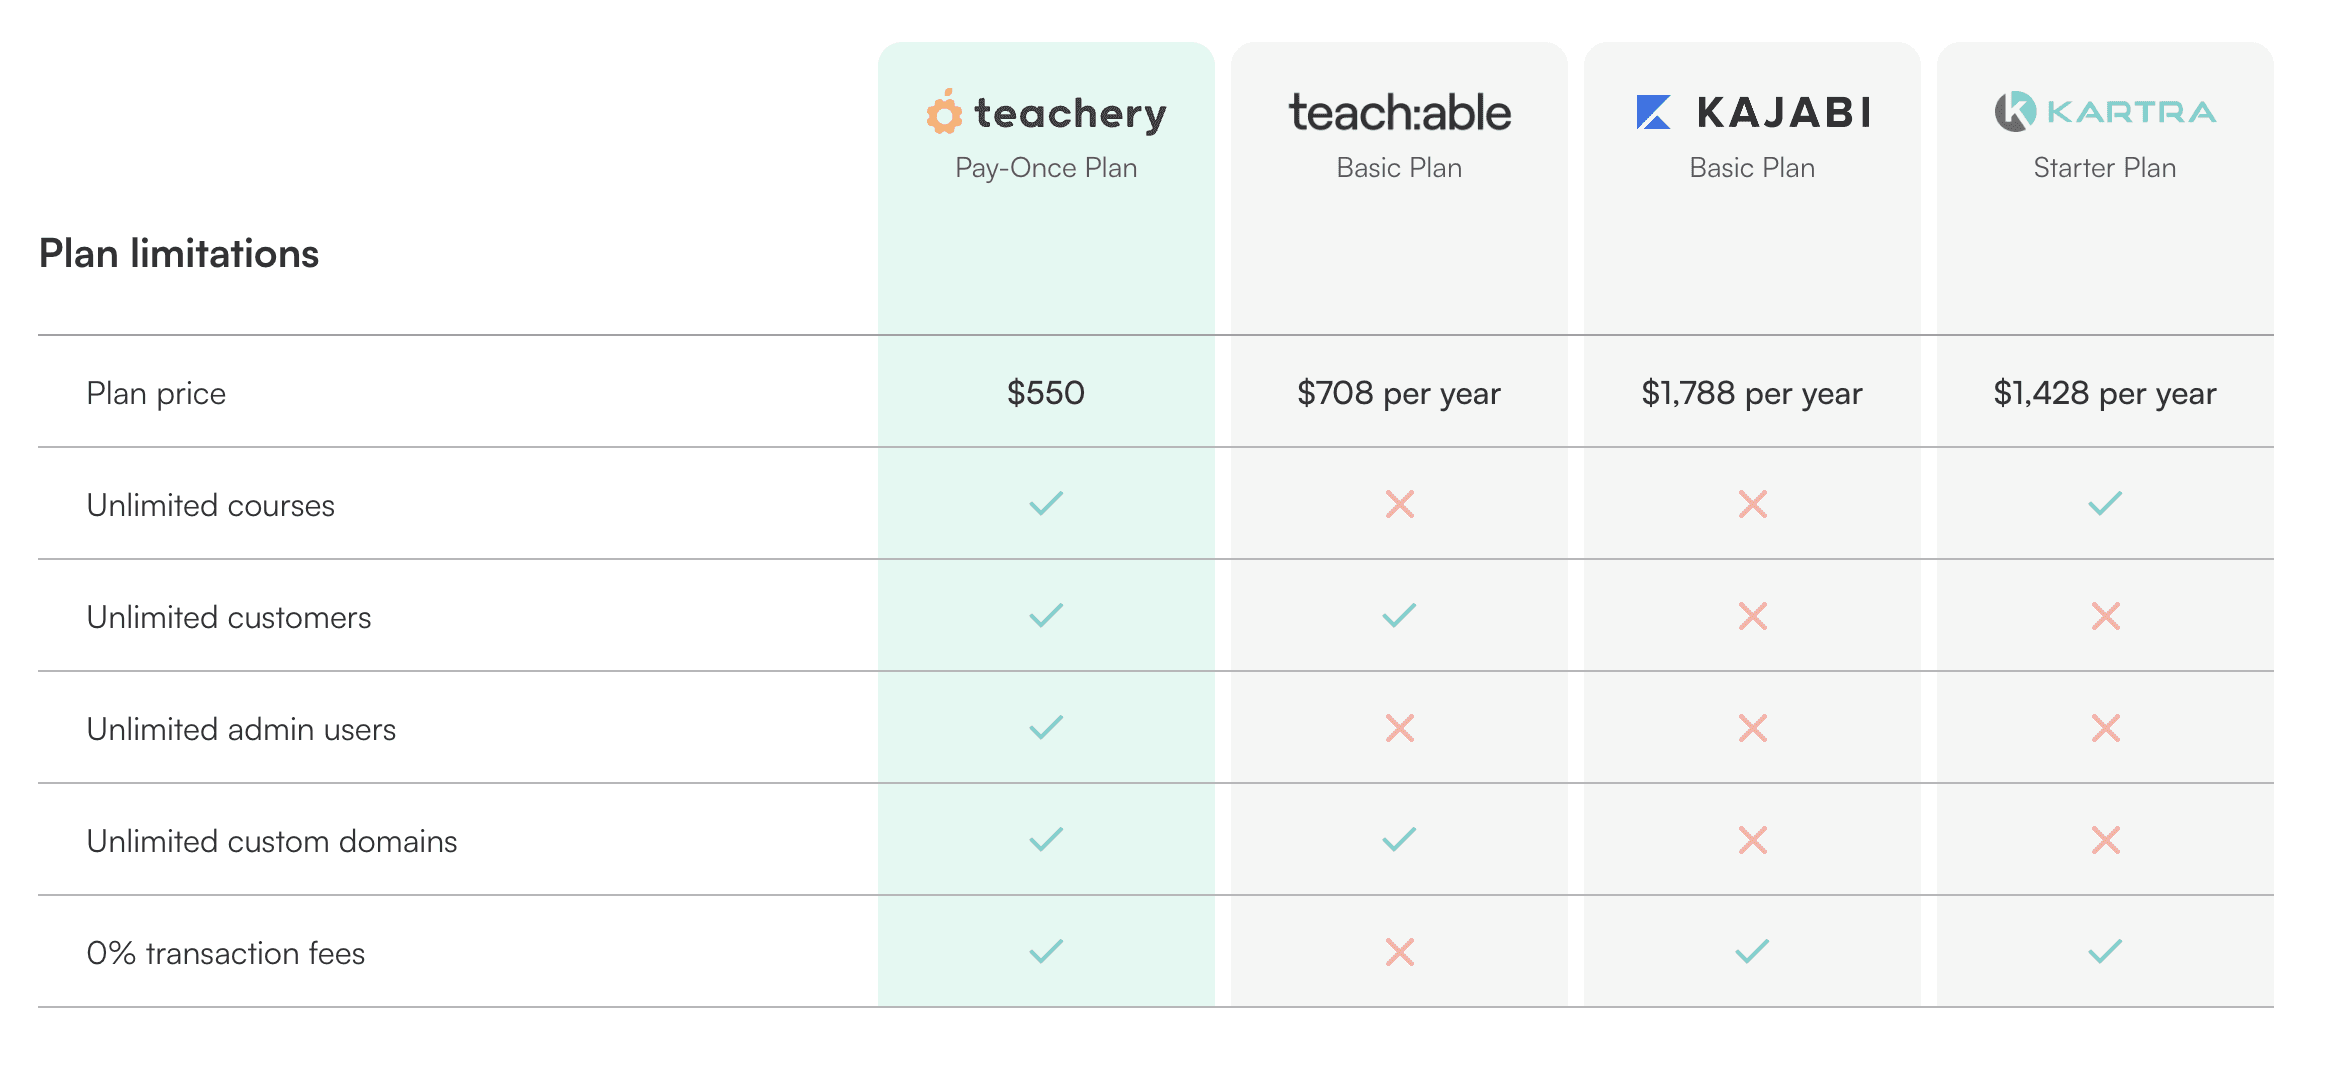Click the Kartra logo

pos(2105,111)
